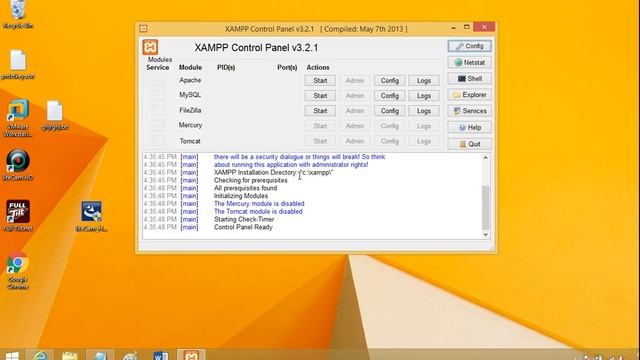
Task: Start the FileZilla module
Action: click(320, 111)
